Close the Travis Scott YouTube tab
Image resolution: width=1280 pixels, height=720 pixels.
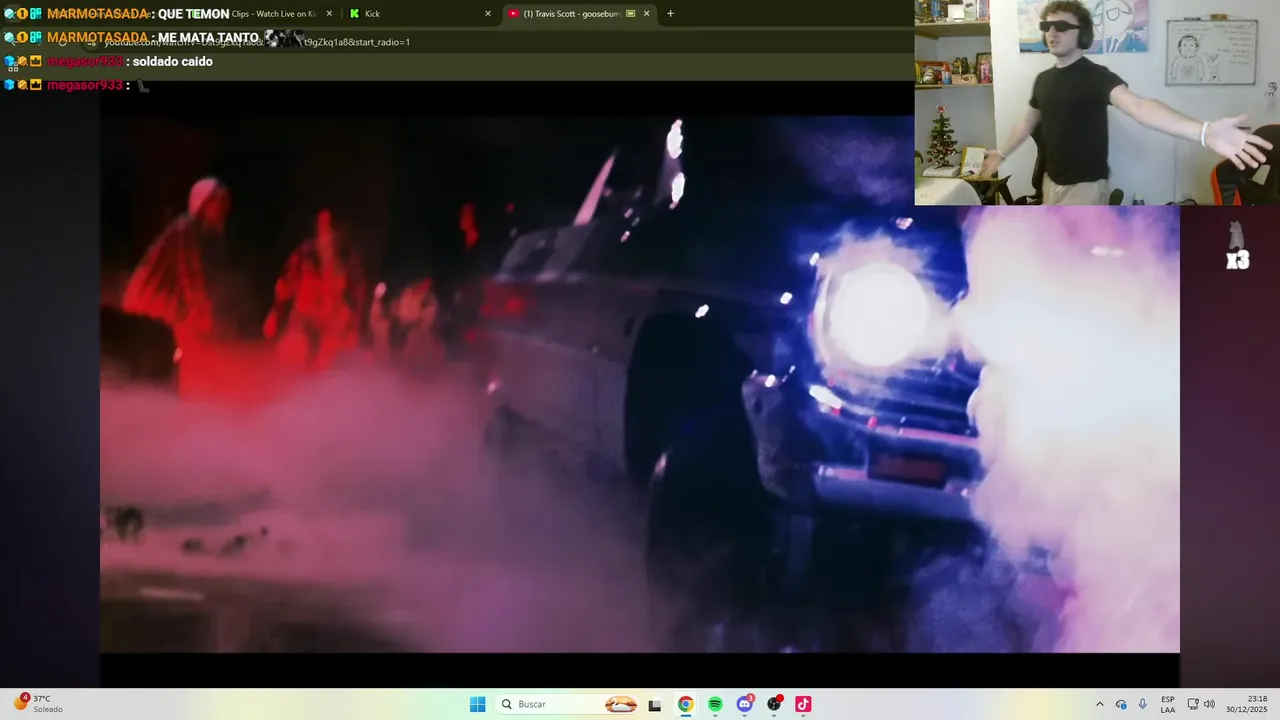[646, 14]
